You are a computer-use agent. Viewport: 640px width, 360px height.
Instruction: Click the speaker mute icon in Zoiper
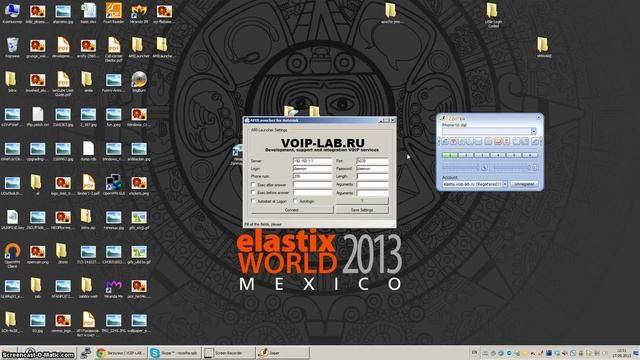(535, 167)
